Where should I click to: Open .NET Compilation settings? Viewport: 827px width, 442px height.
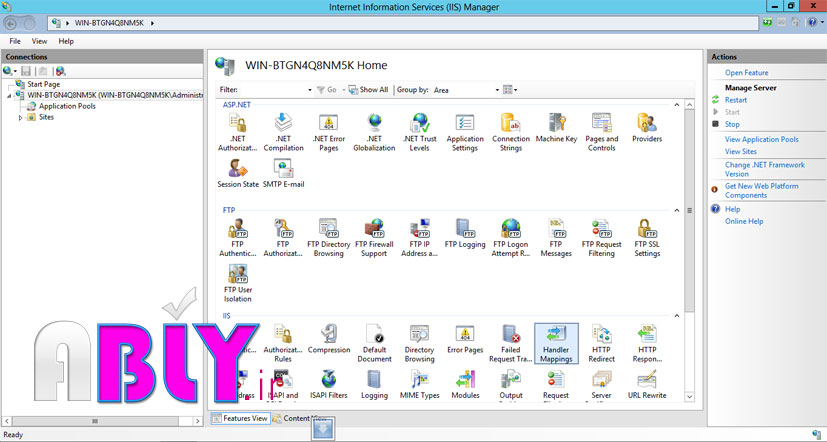pos(283,133)
